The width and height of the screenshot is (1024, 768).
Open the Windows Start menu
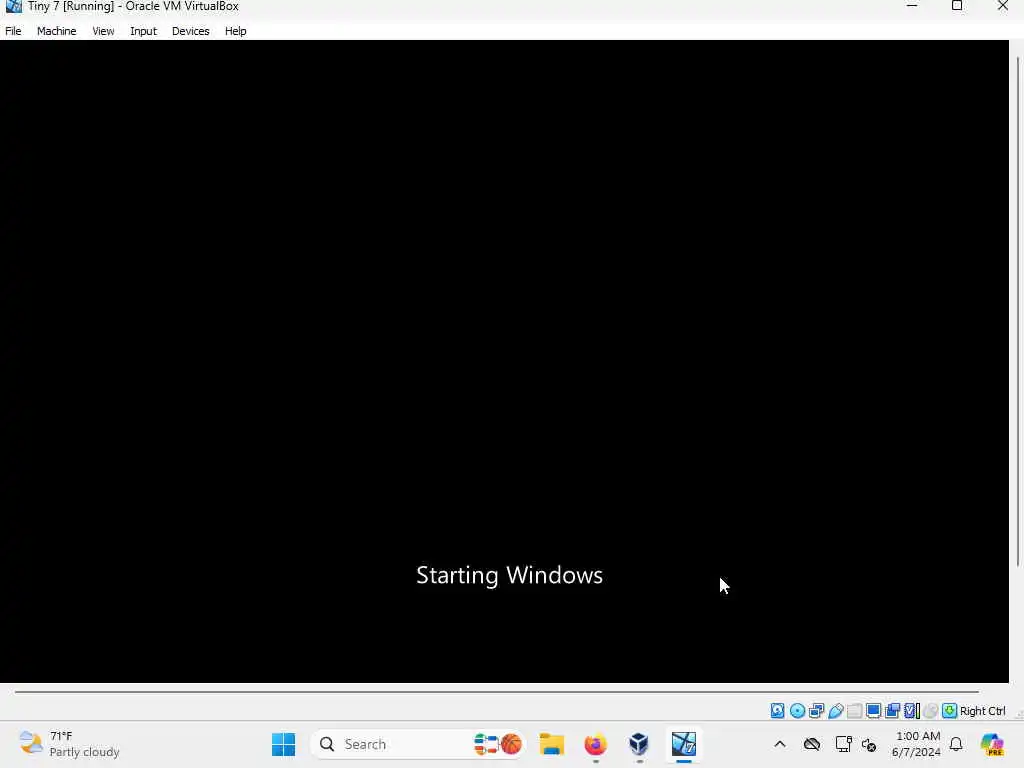(283, 744)
